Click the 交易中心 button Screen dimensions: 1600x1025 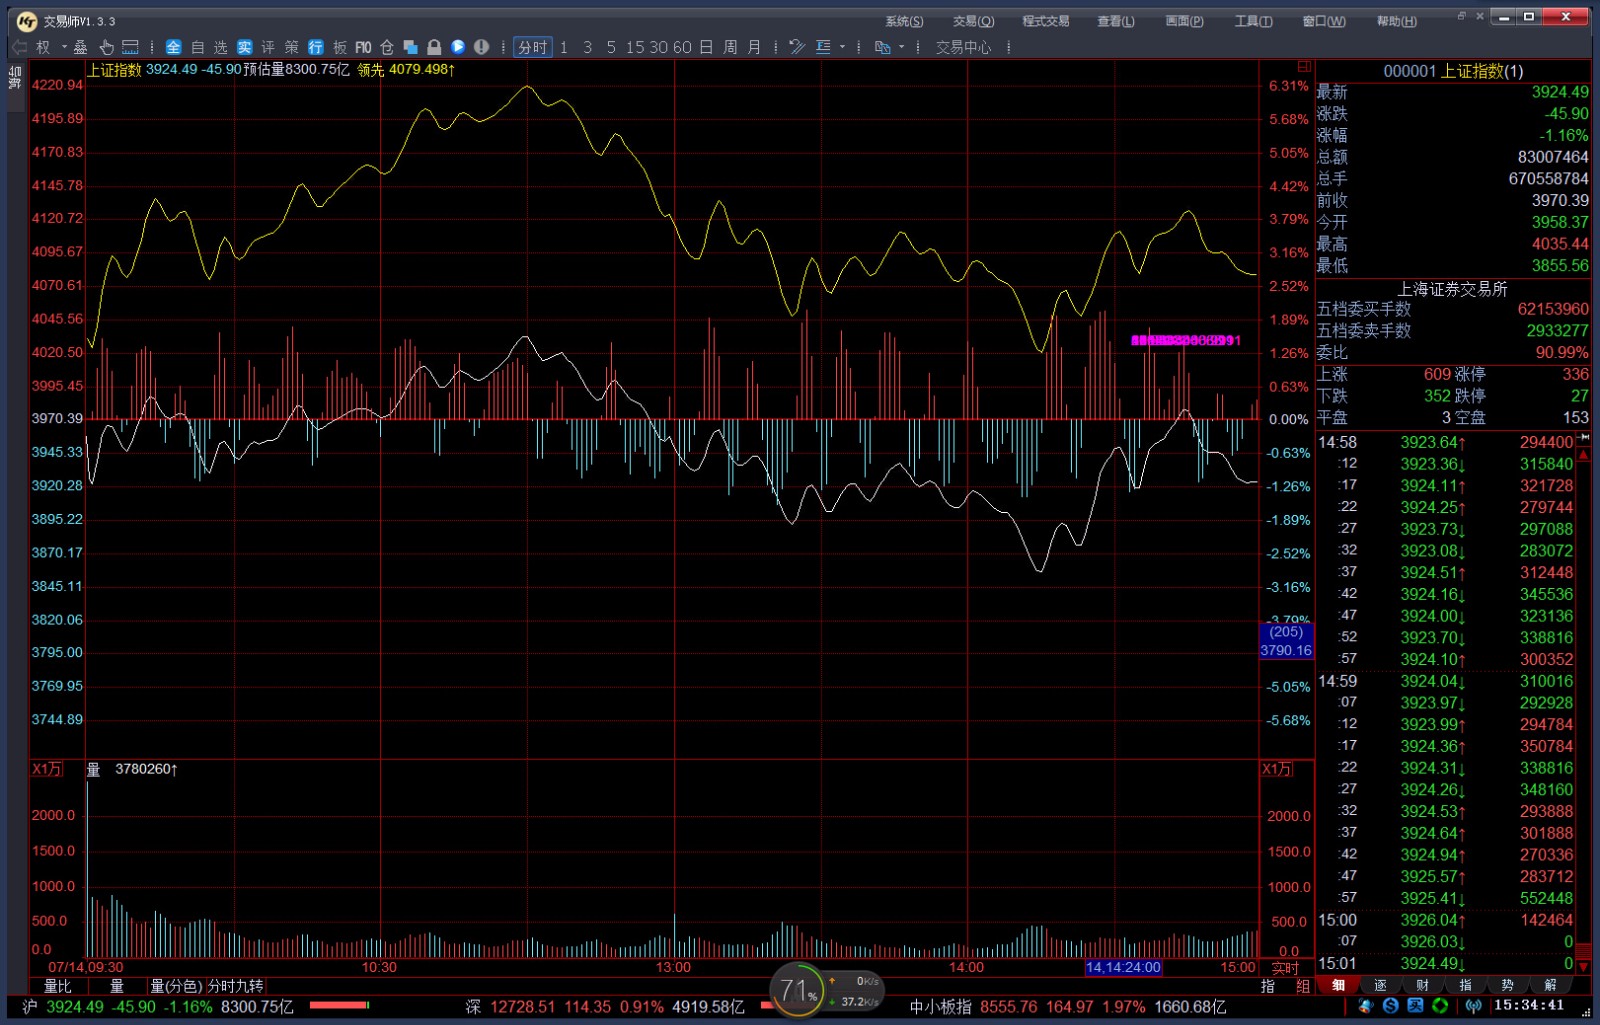point(963,47)
